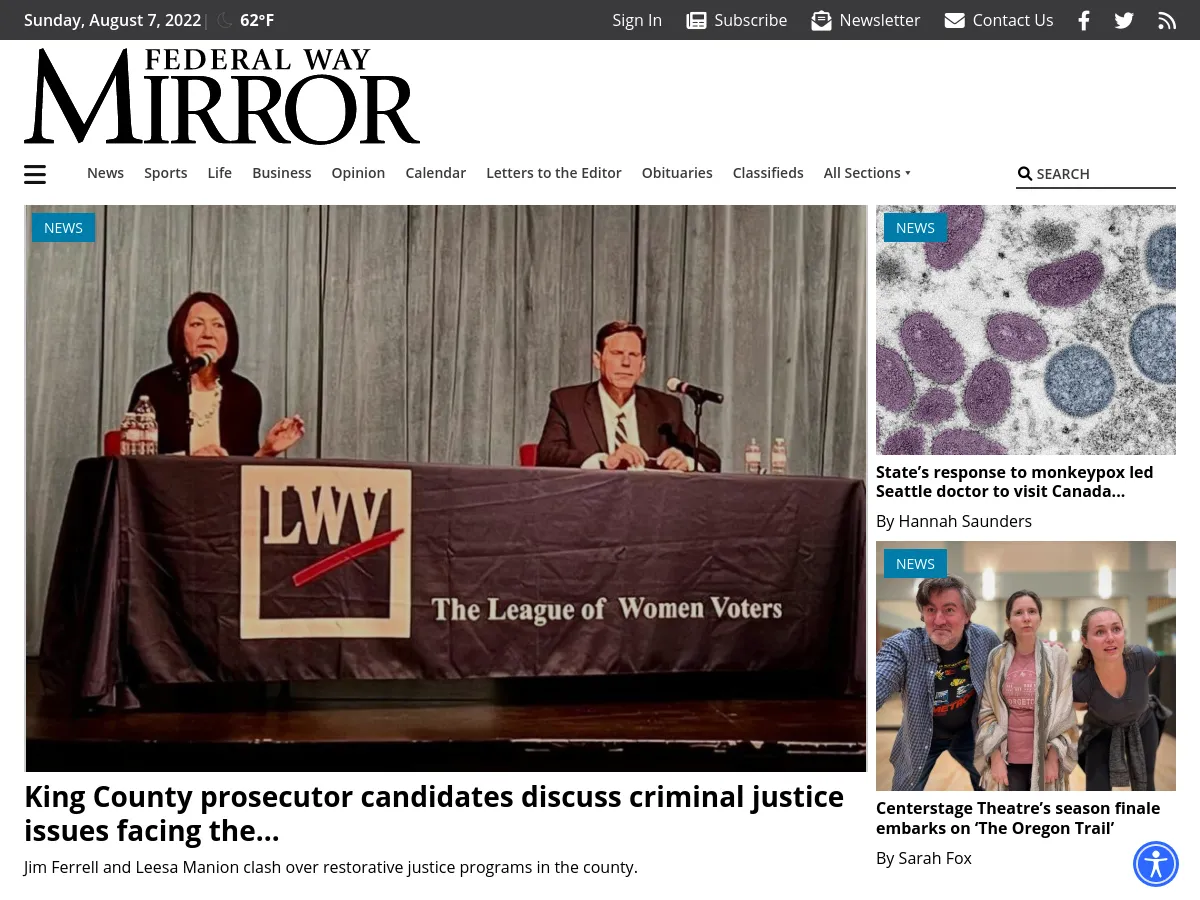Click the NEWS tag on monkeypox image
This screenshot has height=900, width=1200.
915,228
